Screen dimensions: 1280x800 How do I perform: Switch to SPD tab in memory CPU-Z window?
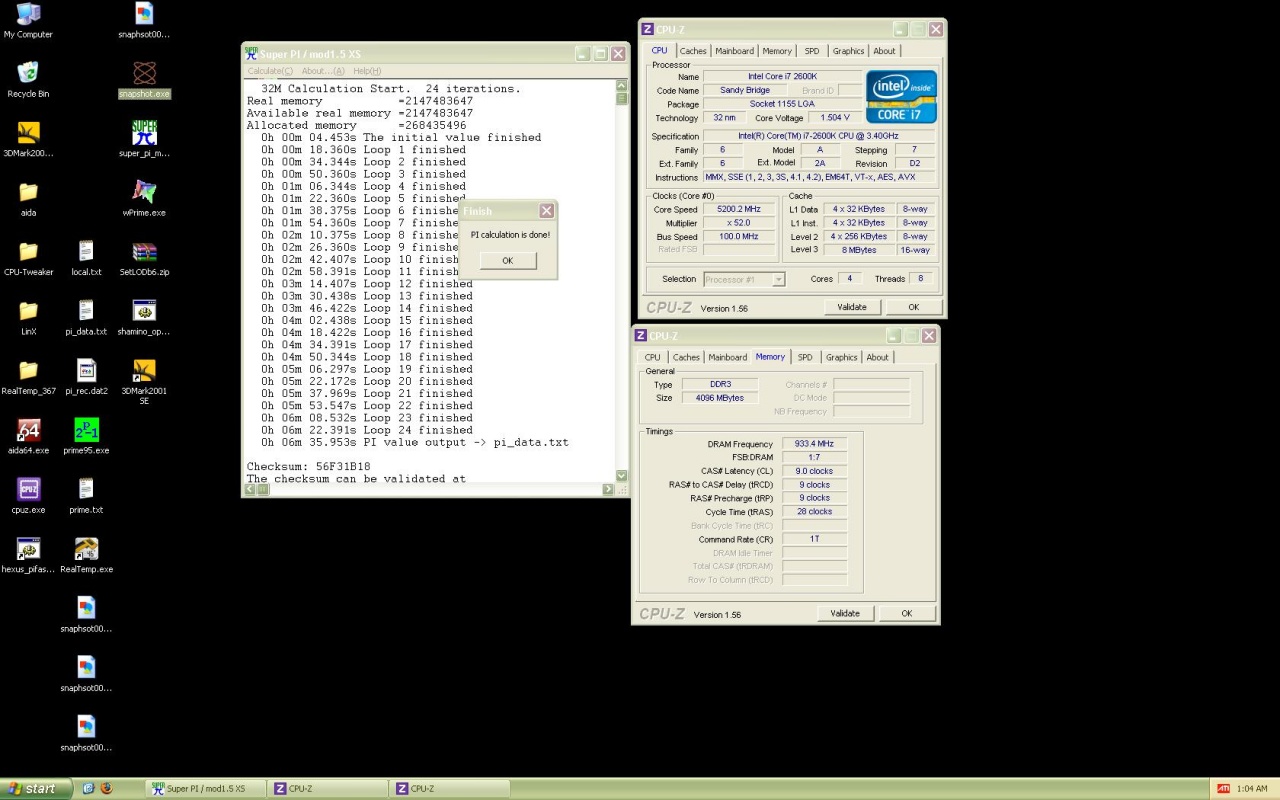[805, 357]
